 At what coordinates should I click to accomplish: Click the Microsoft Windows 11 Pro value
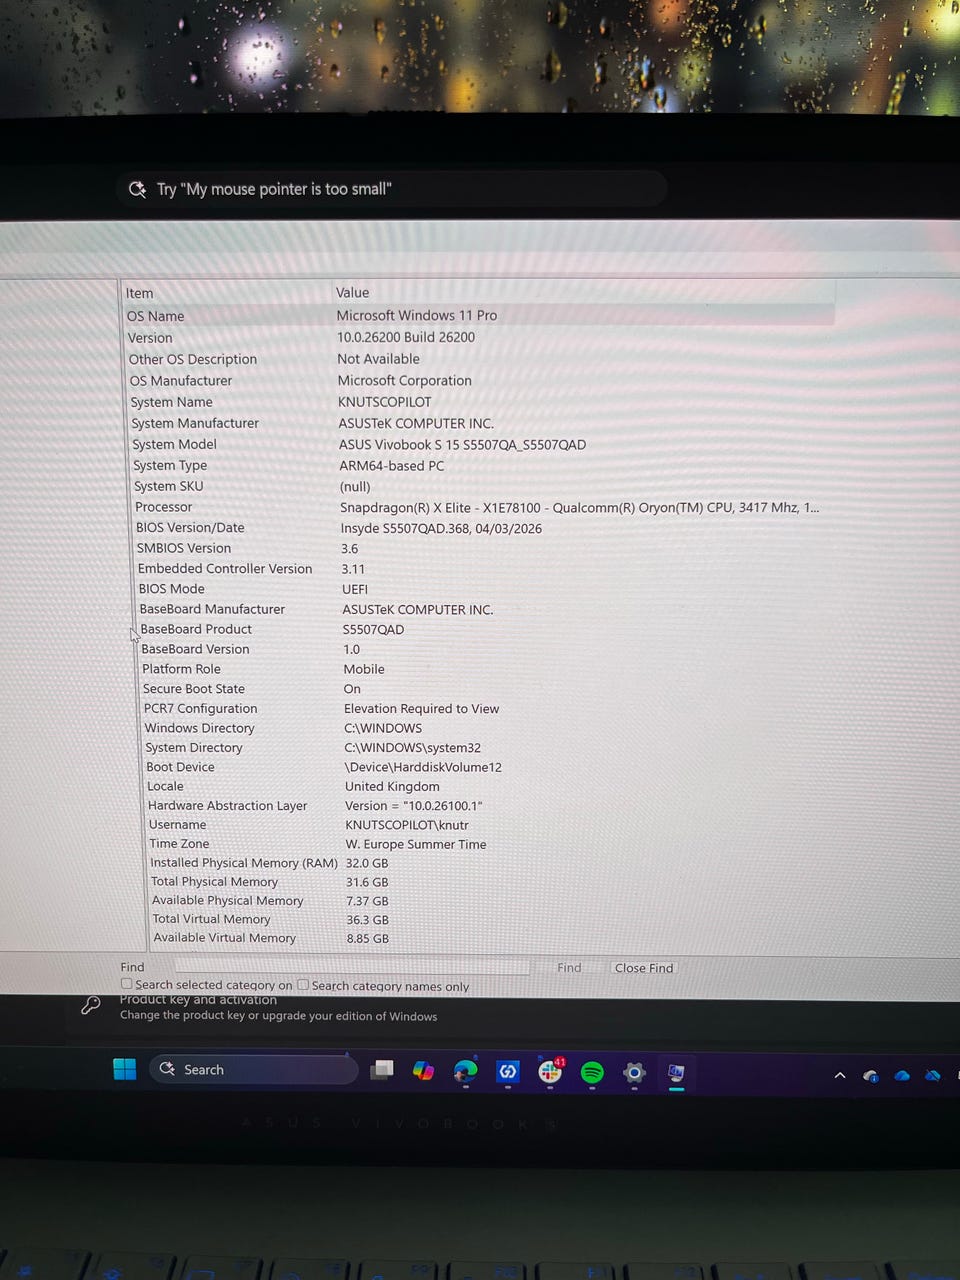417,315
